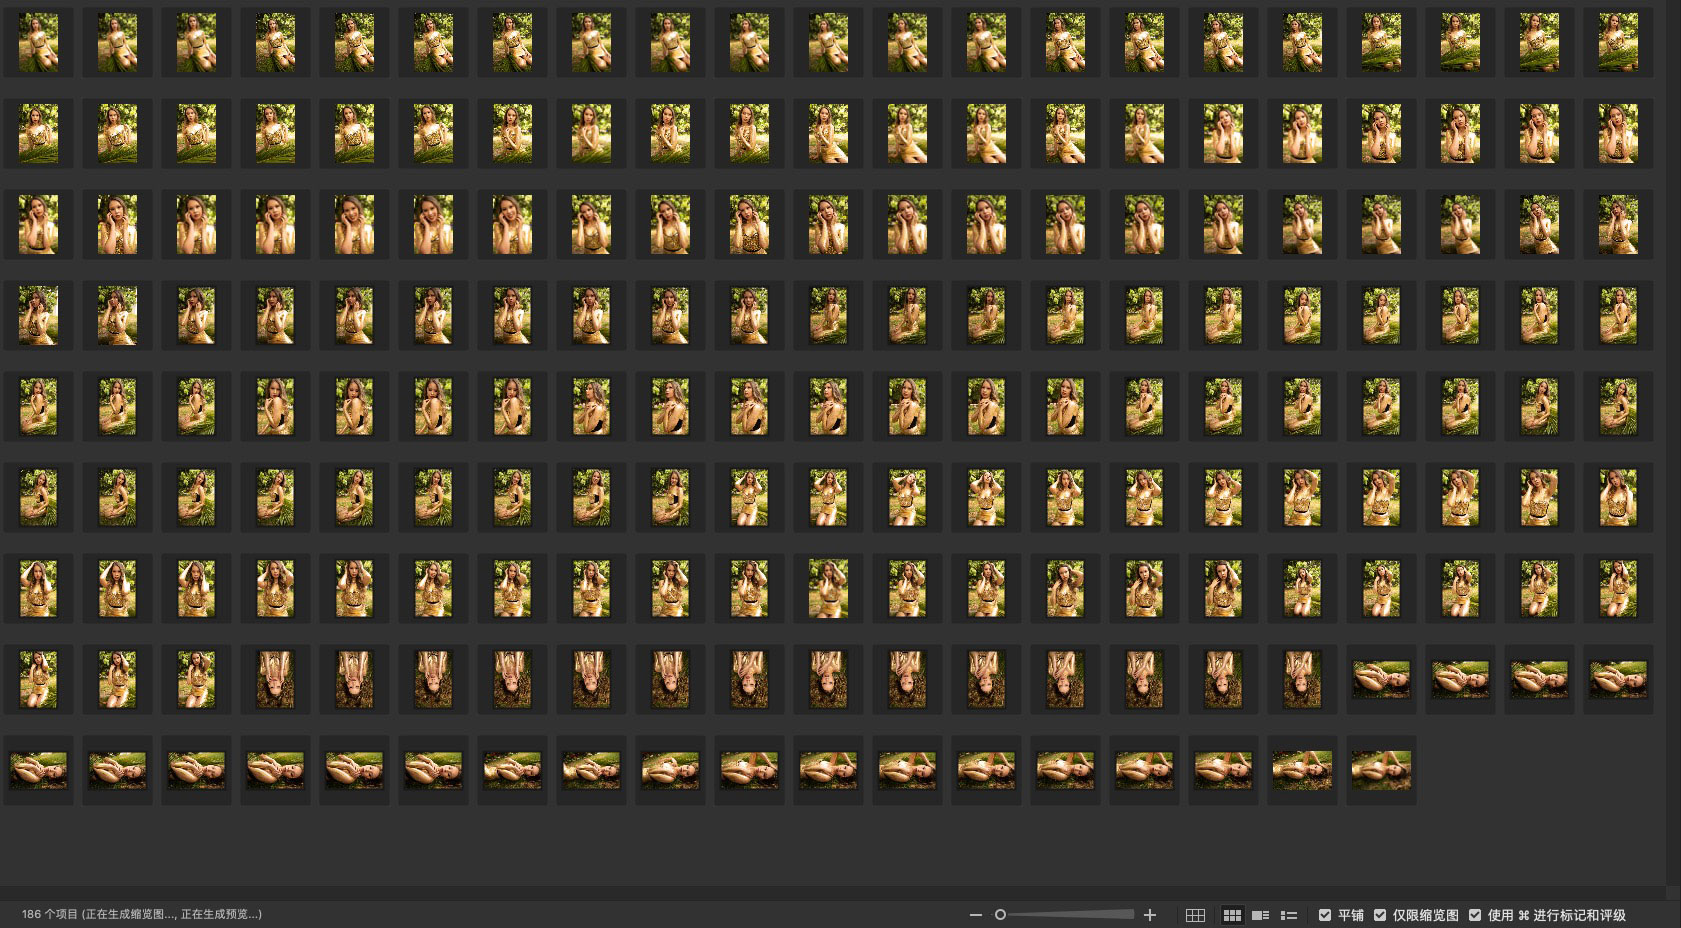1681x928 pixels.
Task: Select the very first thumbnail in the grid
Action: pyautogui.click(x=38, y=42)
